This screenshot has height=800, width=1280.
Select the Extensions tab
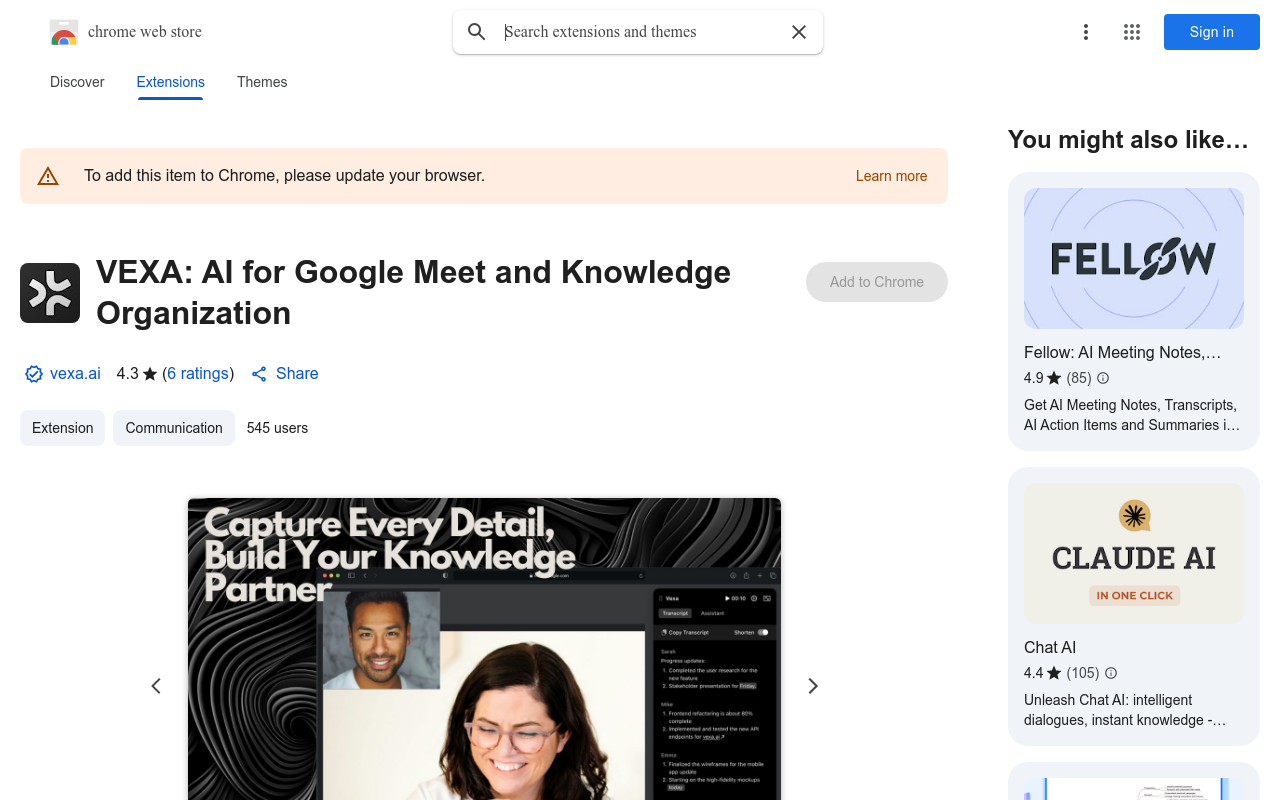click(x=171, y=82)
